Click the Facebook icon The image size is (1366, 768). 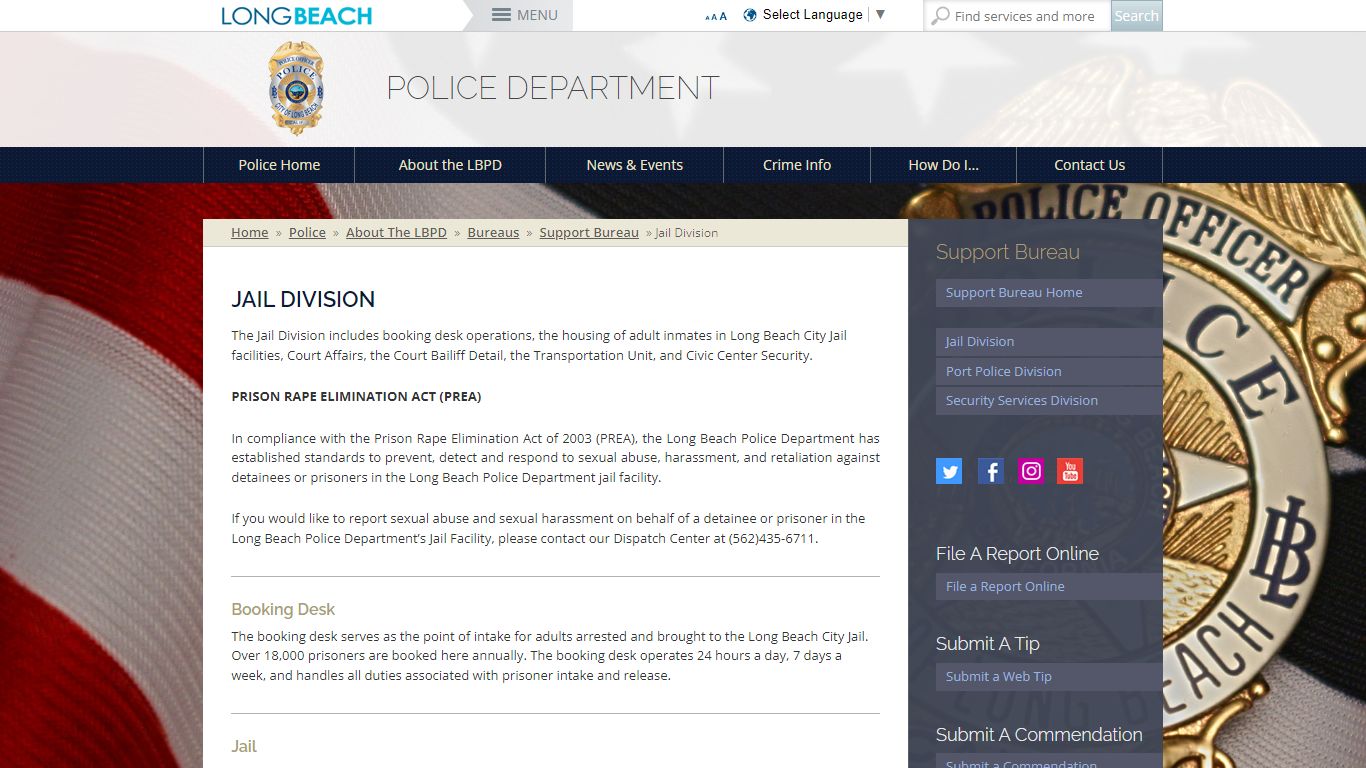click(x=989, y=471)
